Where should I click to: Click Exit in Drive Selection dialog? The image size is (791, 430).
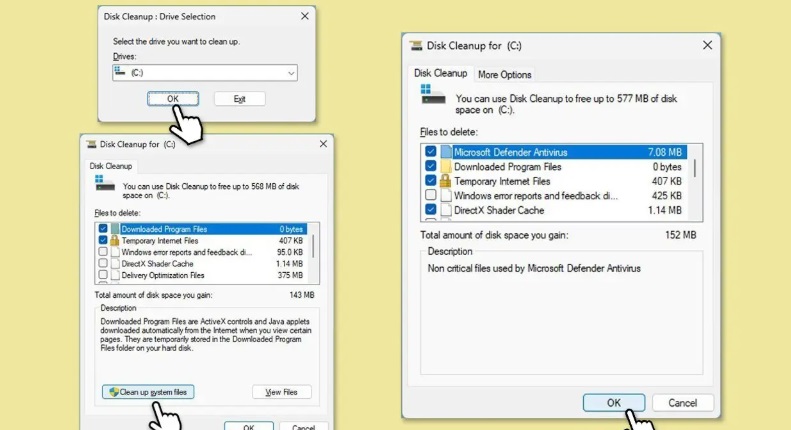pyautogui.click(x=240, y=99)
